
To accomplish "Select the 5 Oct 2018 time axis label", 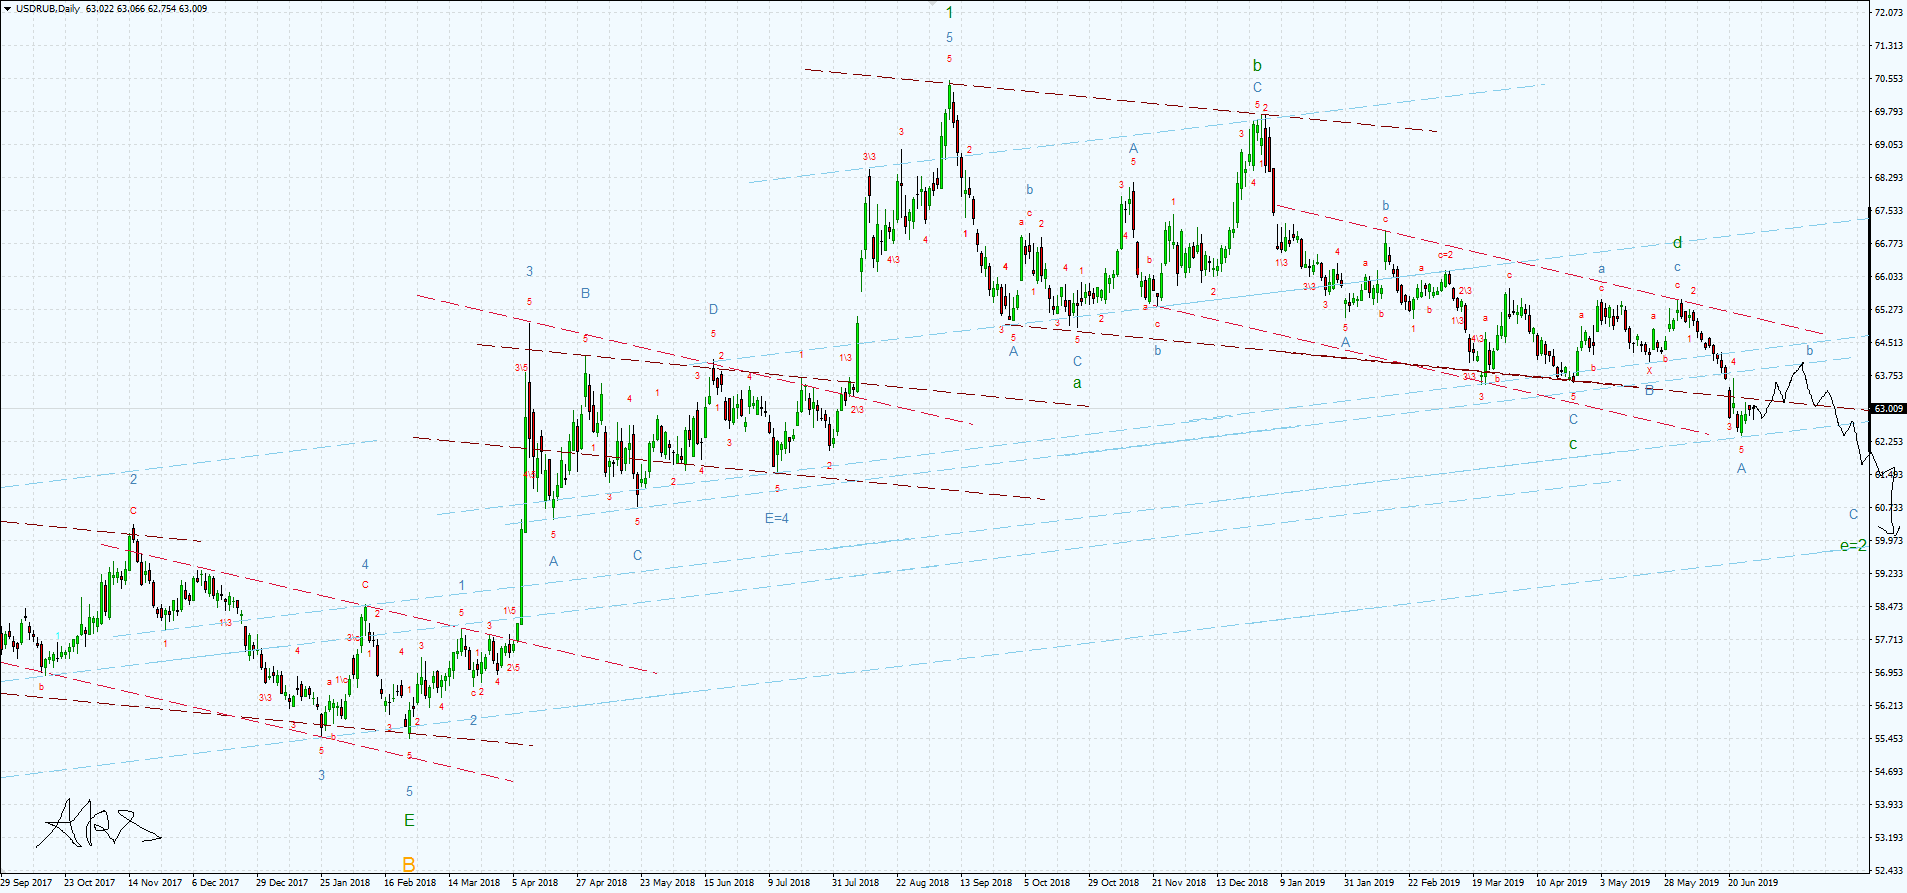I will 1047,883.
